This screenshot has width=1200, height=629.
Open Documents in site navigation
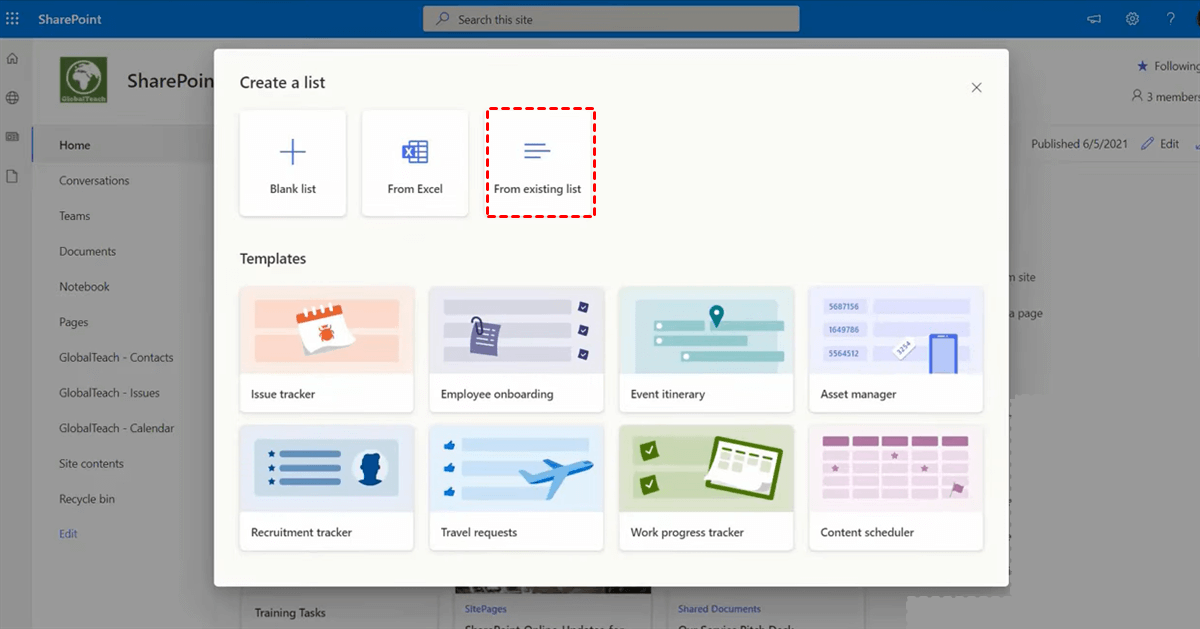(88, 252)
